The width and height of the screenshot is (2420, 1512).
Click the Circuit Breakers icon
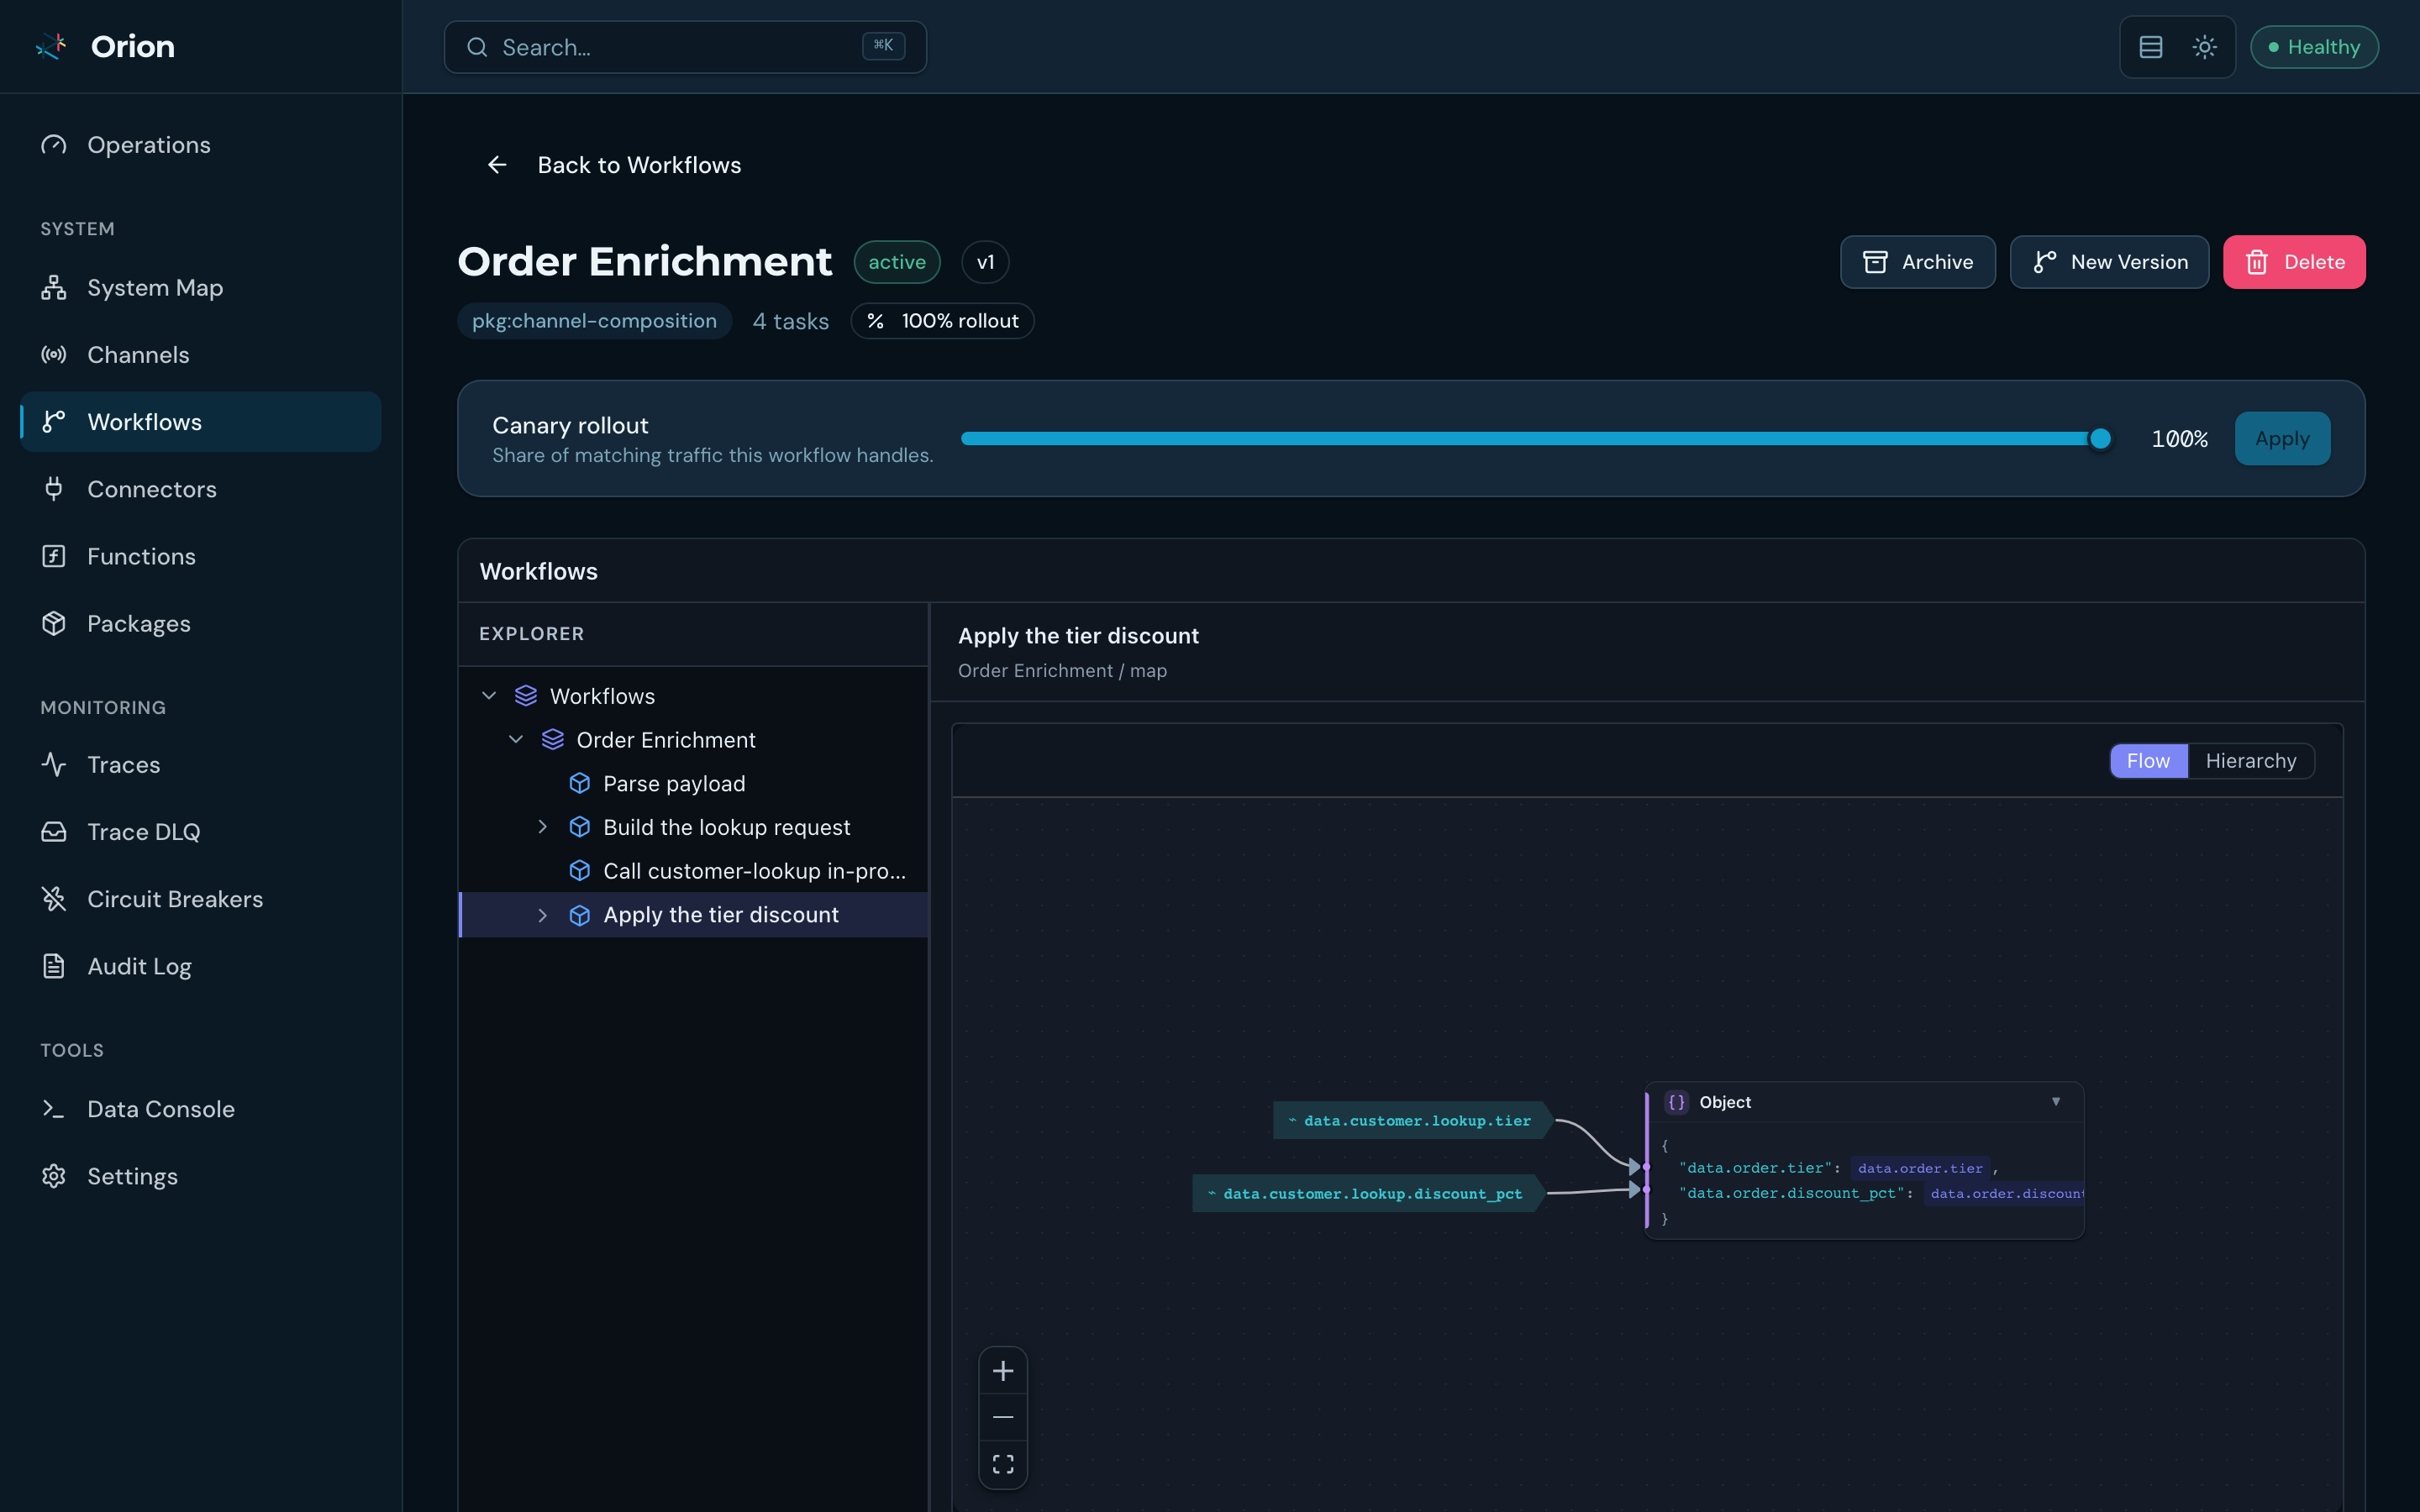[x=54, y=899]
